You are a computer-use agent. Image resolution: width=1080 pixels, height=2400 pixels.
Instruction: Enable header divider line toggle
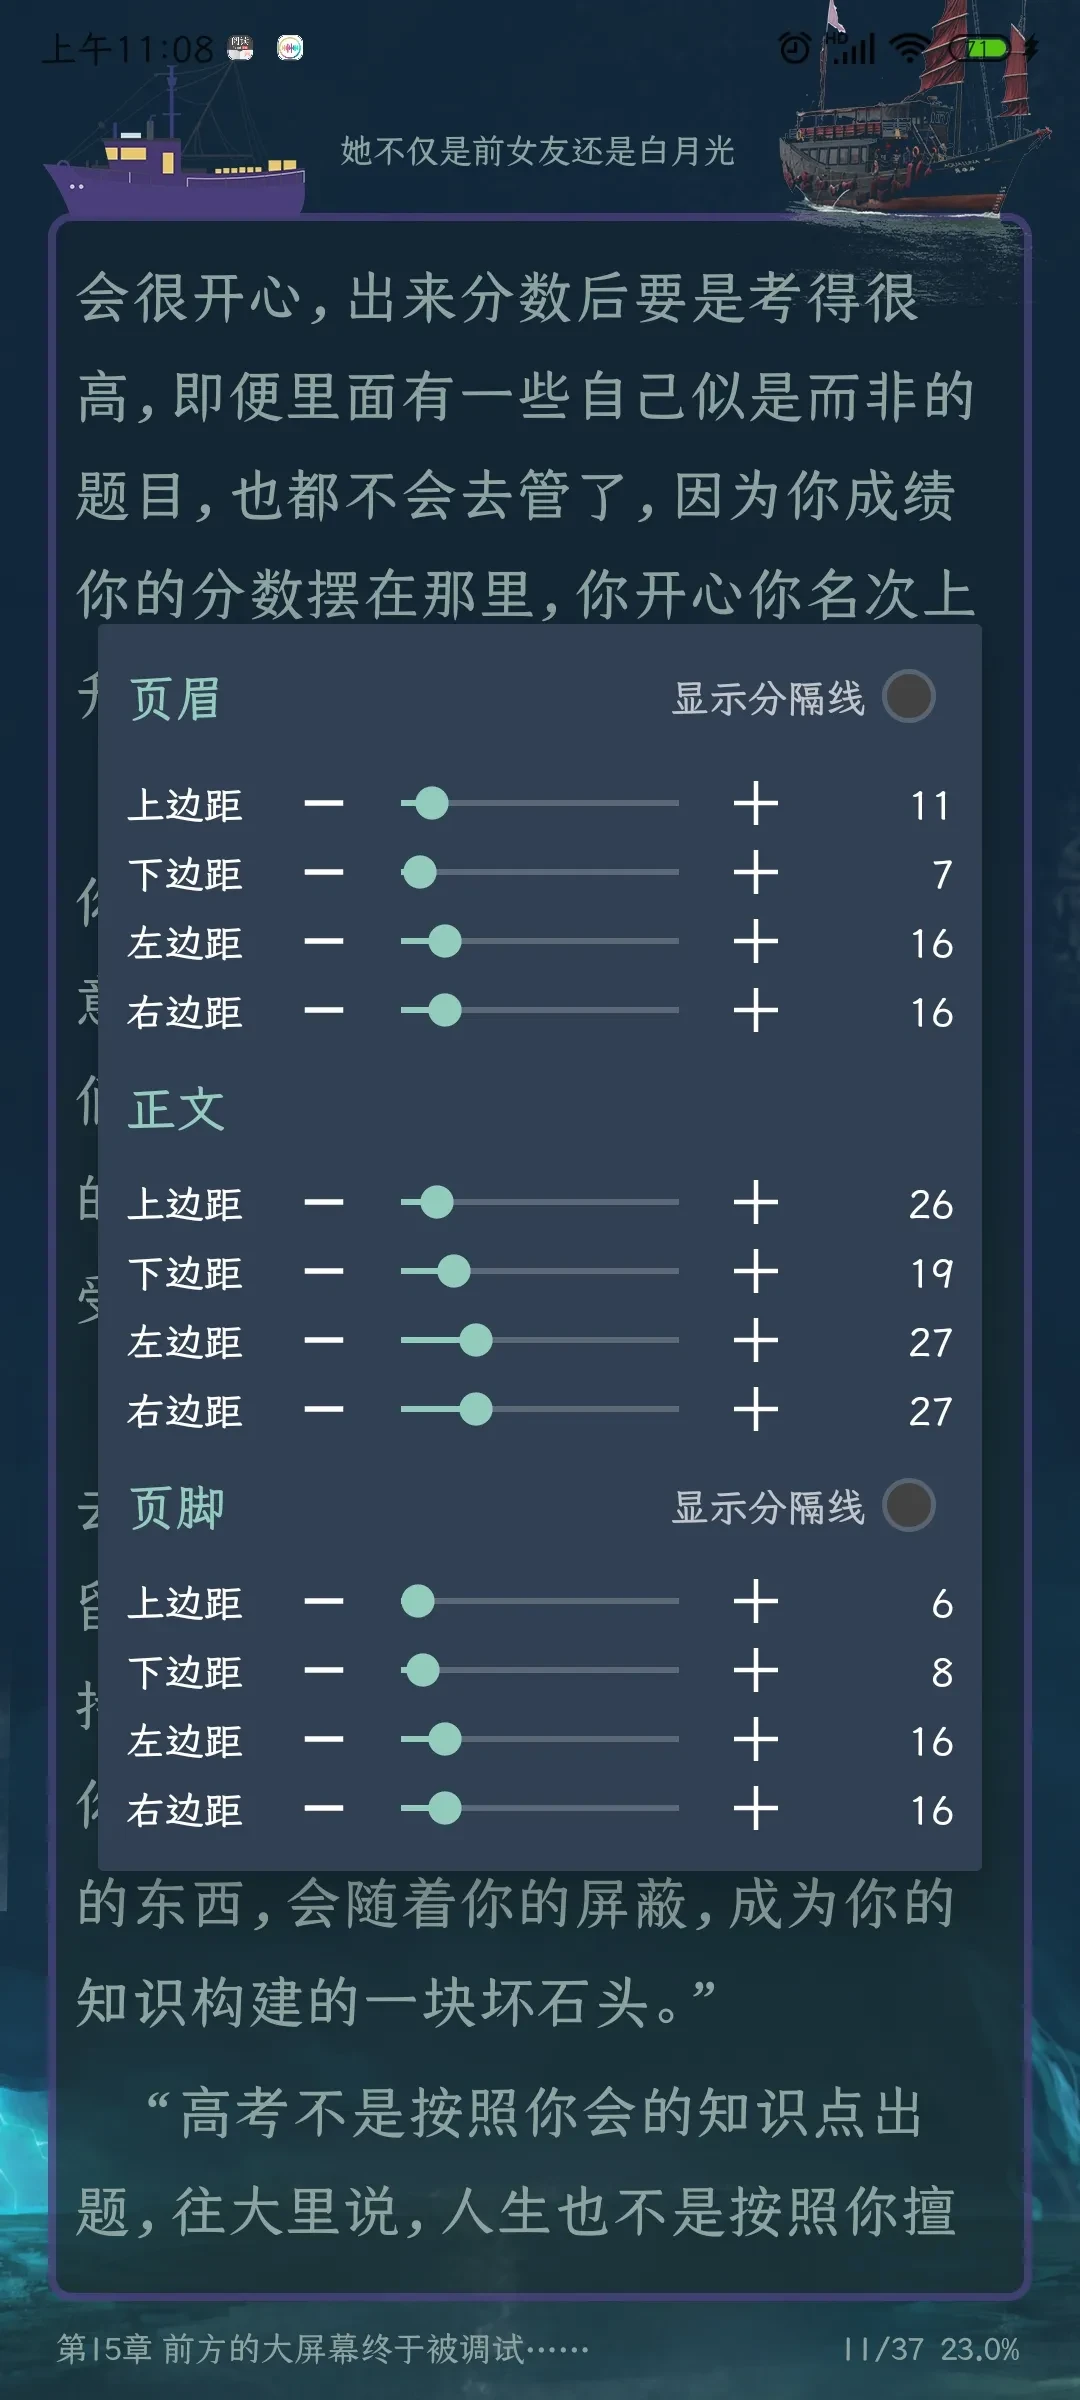pos(909,697)
